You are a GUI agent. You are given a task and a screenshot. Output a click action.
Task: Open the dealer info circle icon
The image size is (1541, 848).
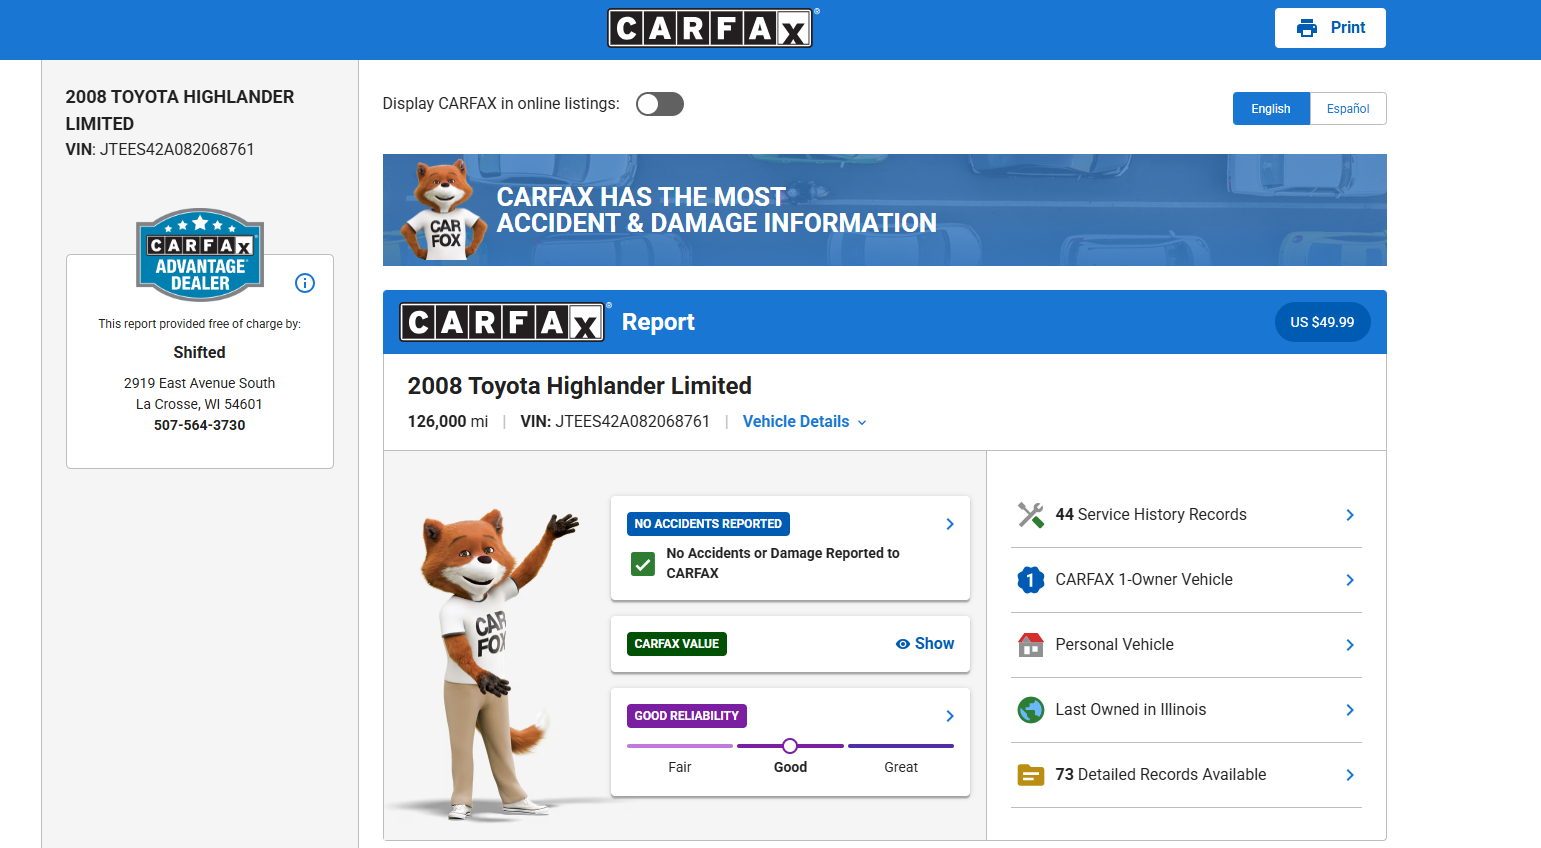(305, 283)
